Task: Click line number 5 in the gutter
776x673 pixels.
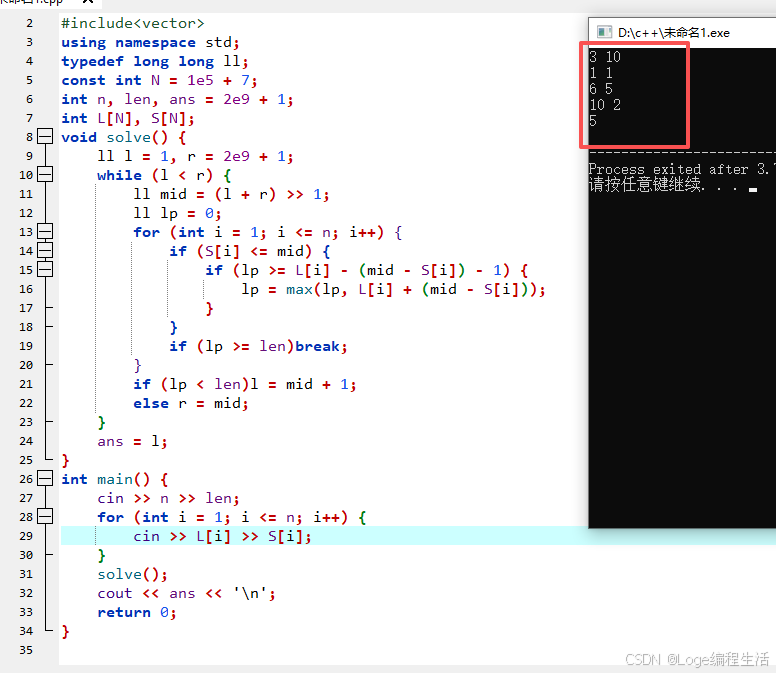Action: point(30,80)
